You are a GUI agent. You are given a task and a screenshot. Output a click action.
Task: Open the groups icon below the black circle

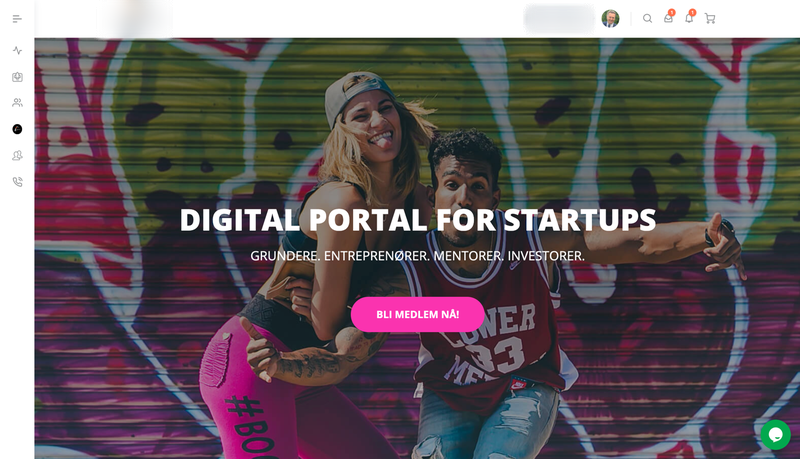pyautogui.click(x=17, y=156)
